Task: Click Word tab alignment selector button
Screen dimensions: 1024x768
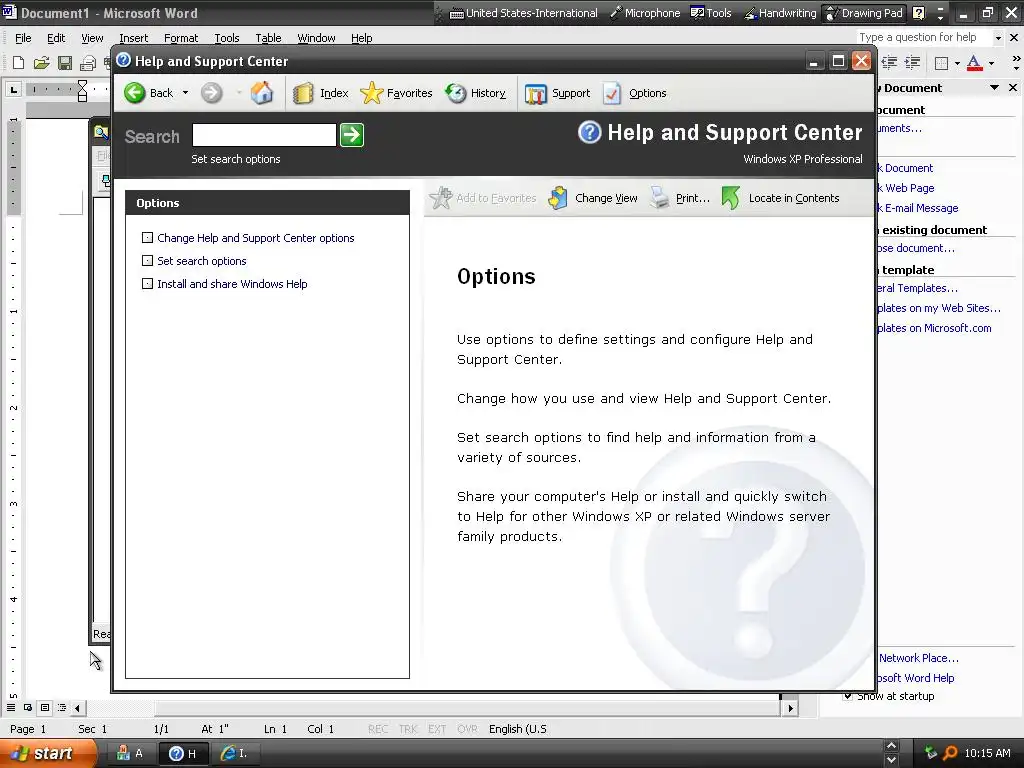Action: click(13, 89)
